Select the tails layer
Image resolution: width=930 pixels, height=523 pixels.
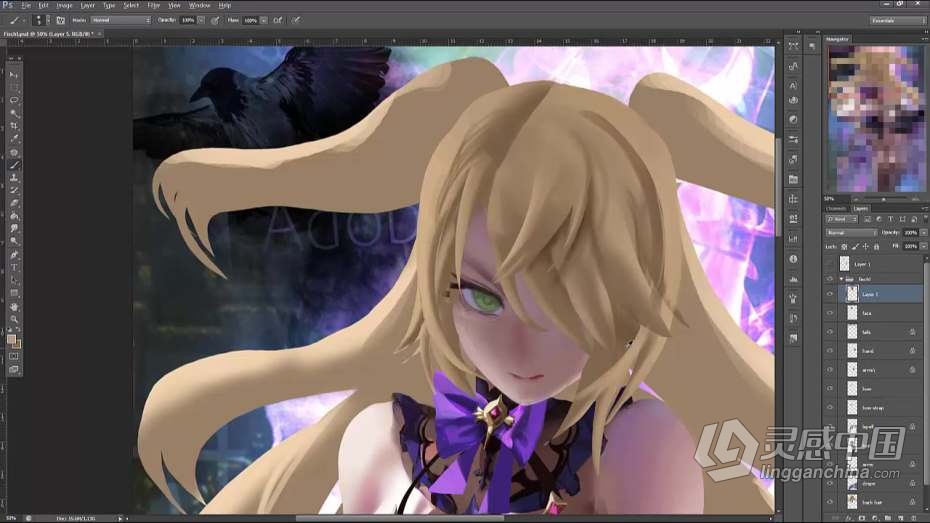coord(868,332)
